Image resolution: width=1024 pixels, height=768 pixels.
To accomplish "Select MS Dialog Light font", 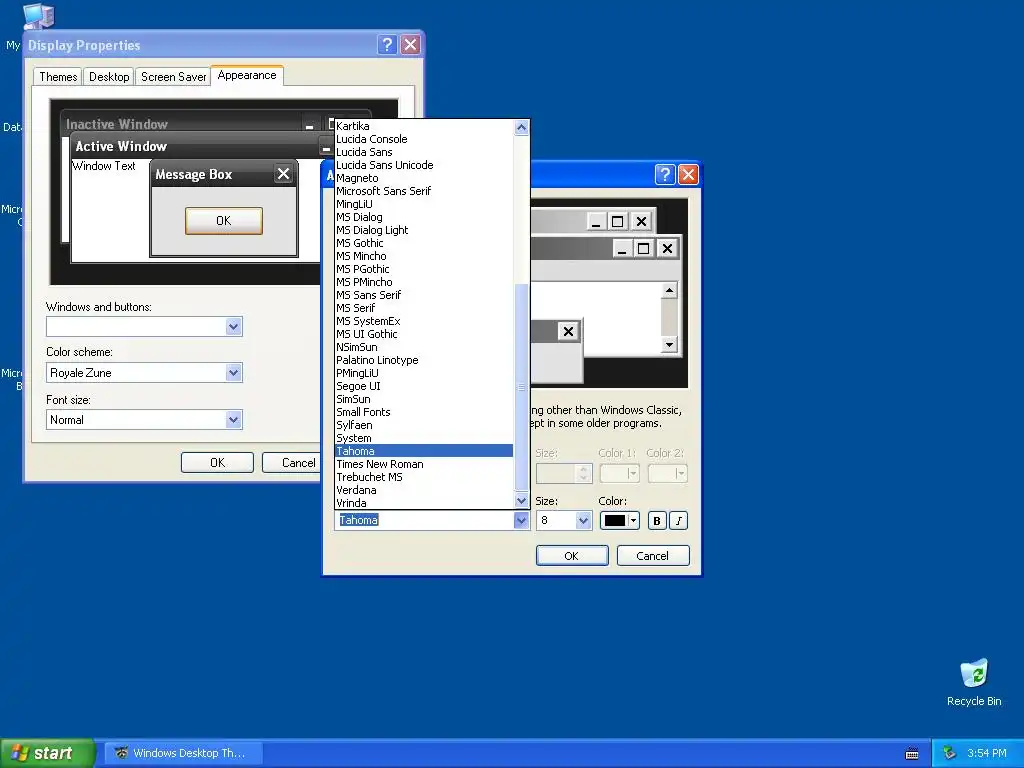I will [x=424, y=230].
